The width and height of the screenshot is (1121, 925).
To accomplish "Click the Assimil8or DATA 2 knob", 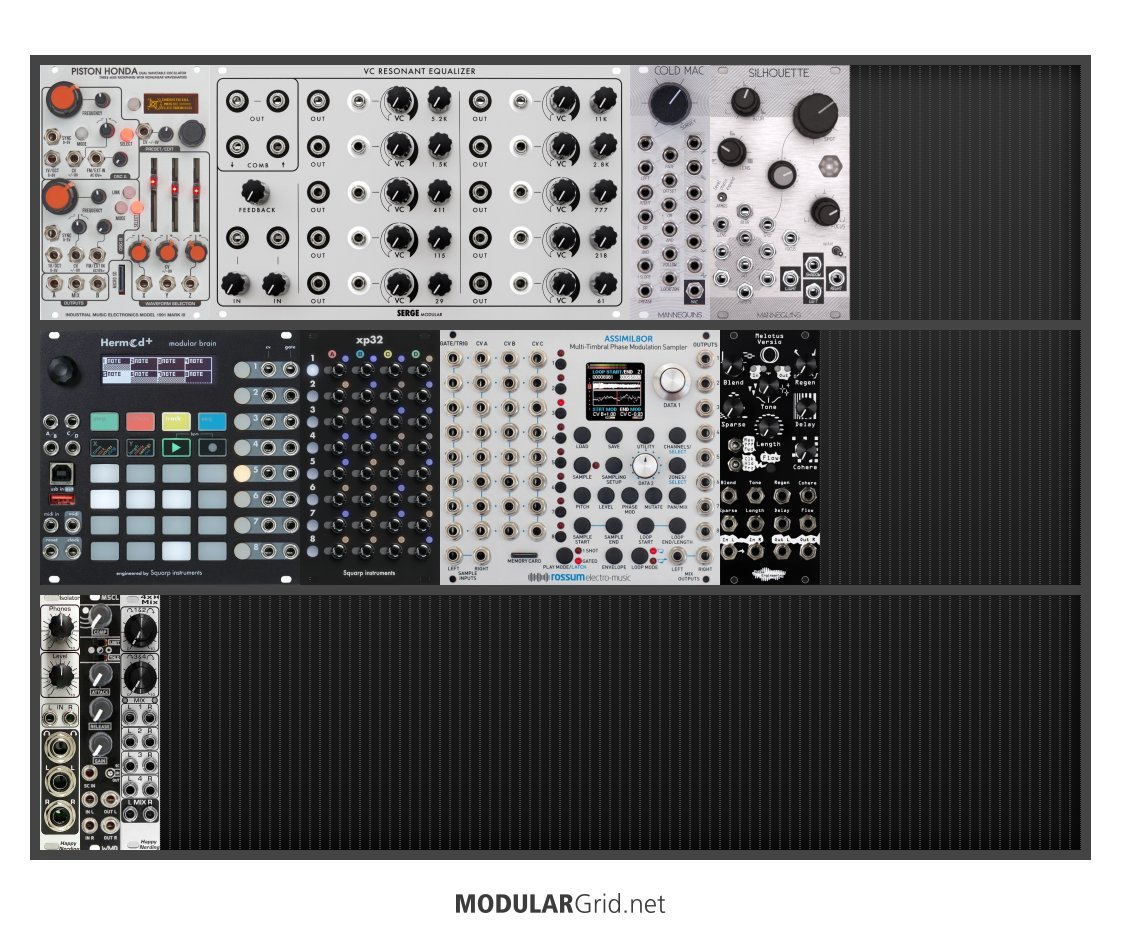I will click(x=645, y=466).
